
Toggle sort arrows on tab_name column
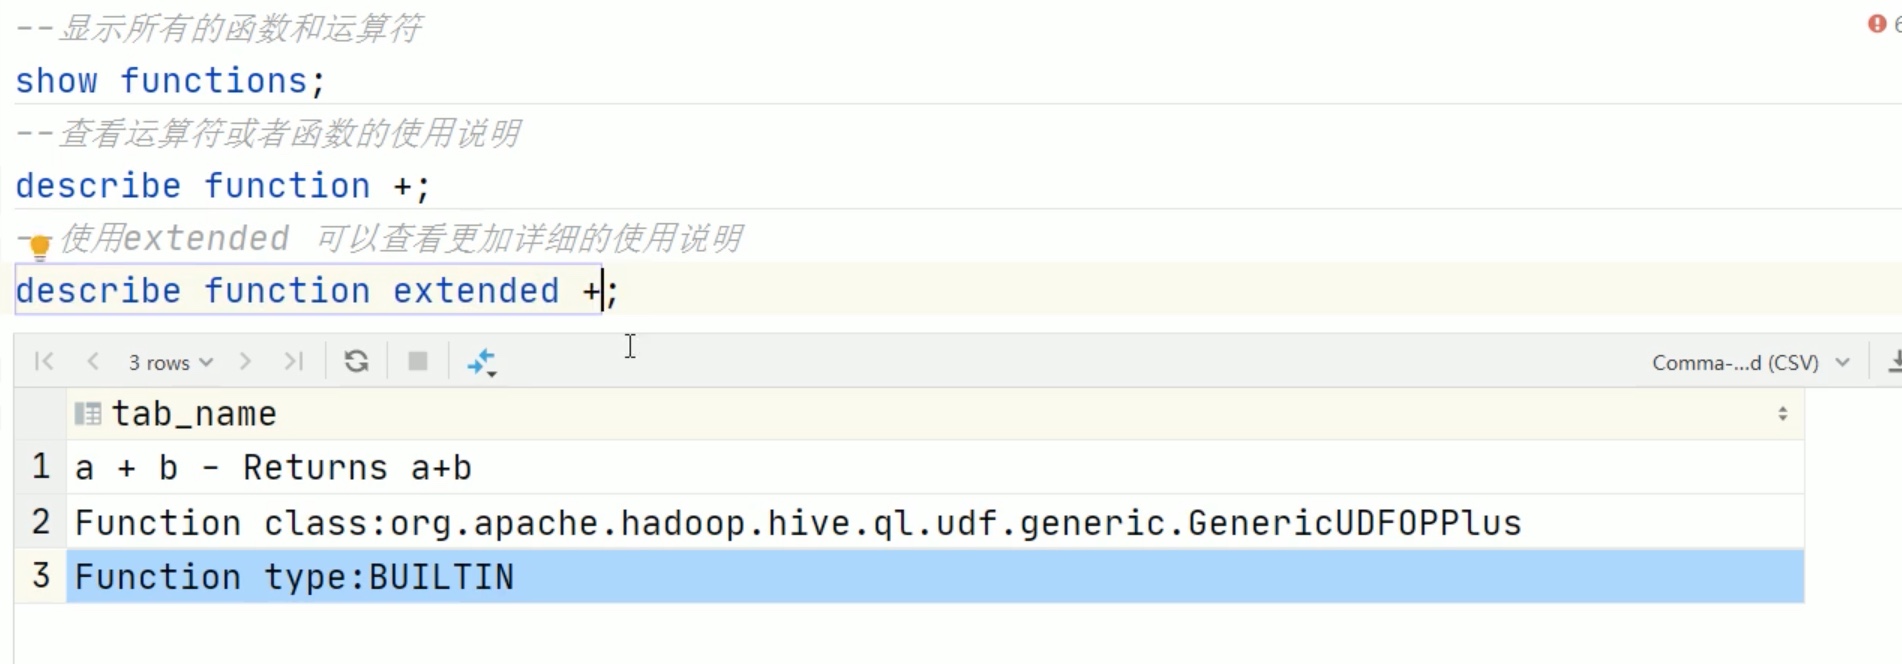click(1782, 414)
